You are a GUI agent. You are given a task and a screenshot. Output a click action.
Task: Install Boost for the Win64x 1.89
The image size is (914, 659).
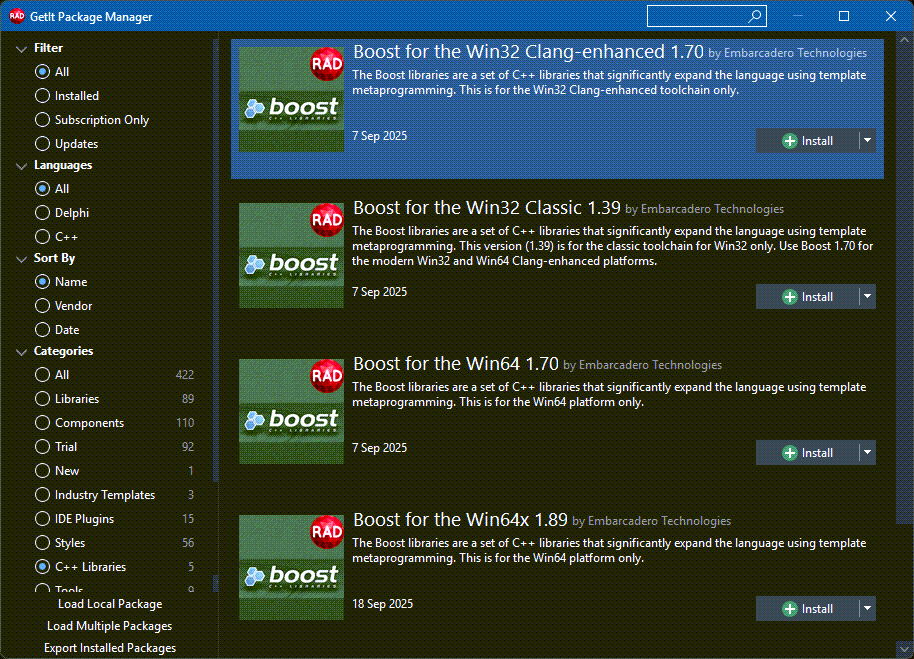coord(807,609)
